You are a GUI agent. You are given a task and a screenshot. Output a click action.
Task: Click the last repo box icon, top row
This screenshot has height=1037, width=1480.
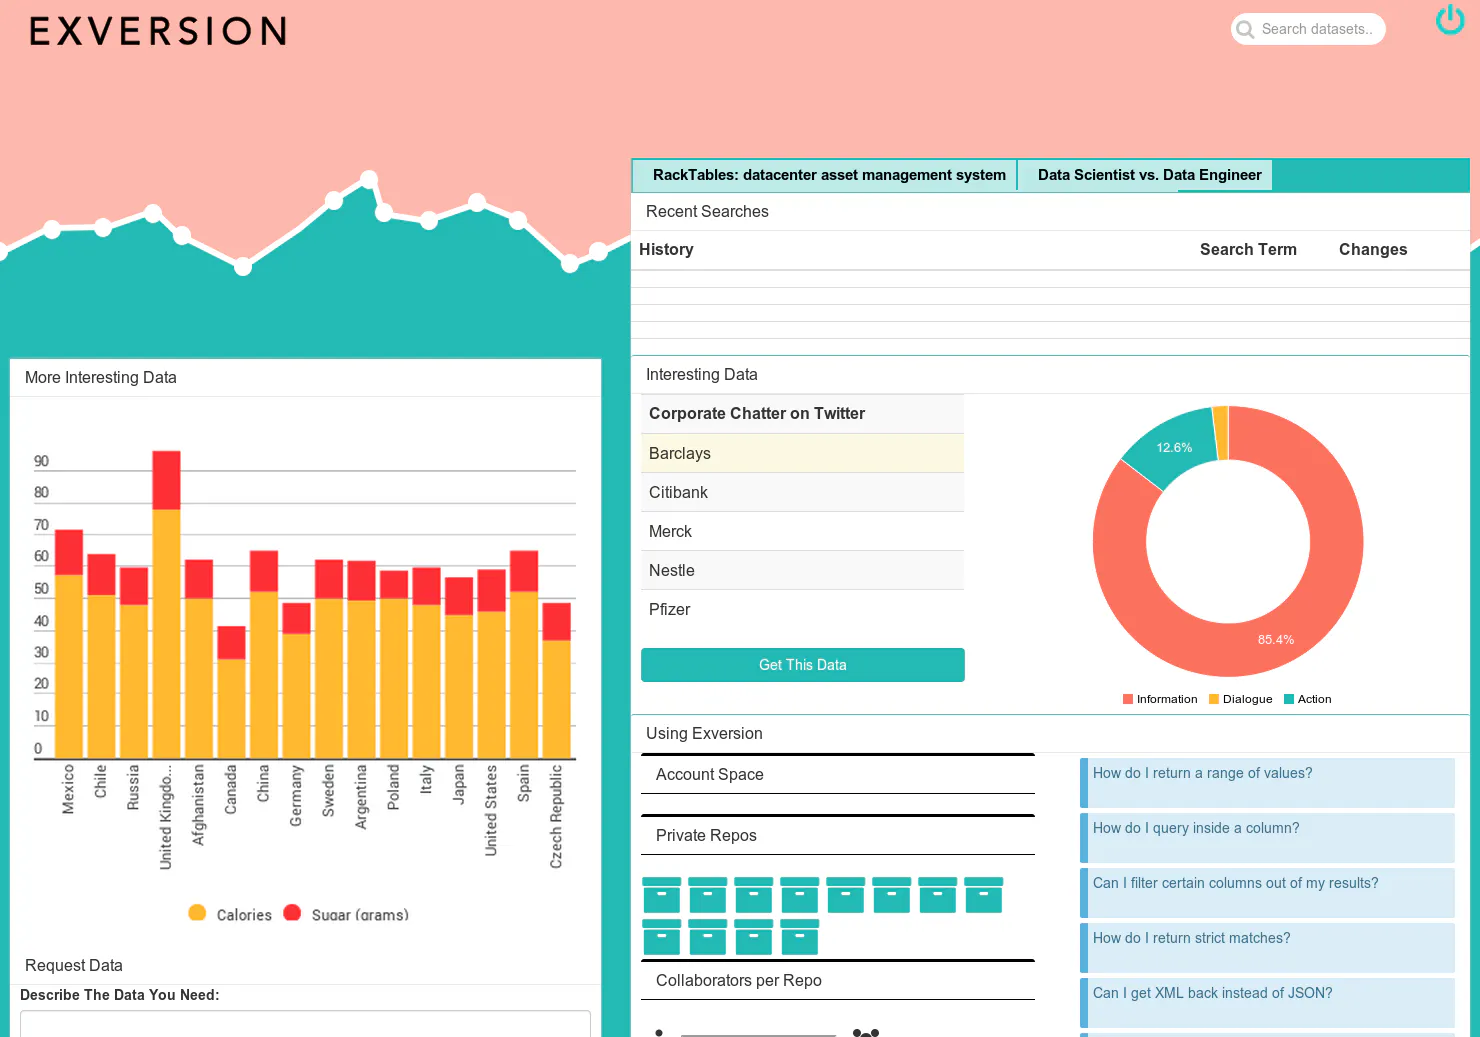pyautogui.click(x=984, y=895)
